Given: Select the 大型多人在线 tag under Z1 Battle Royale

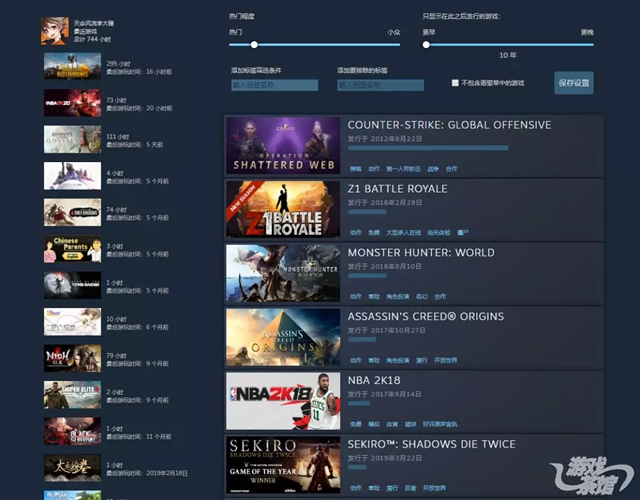Looking at the screenshot, I should tap(403, 233).
